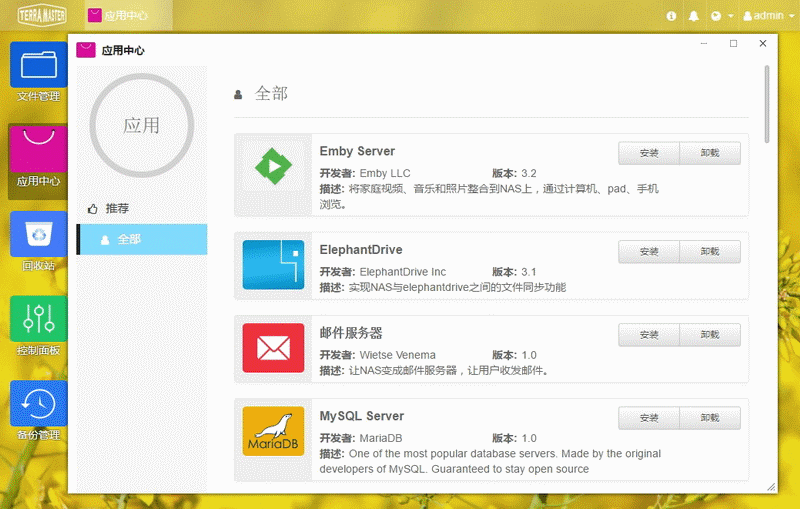Click the info icon in top bar
800x509 pixels.
671,16
